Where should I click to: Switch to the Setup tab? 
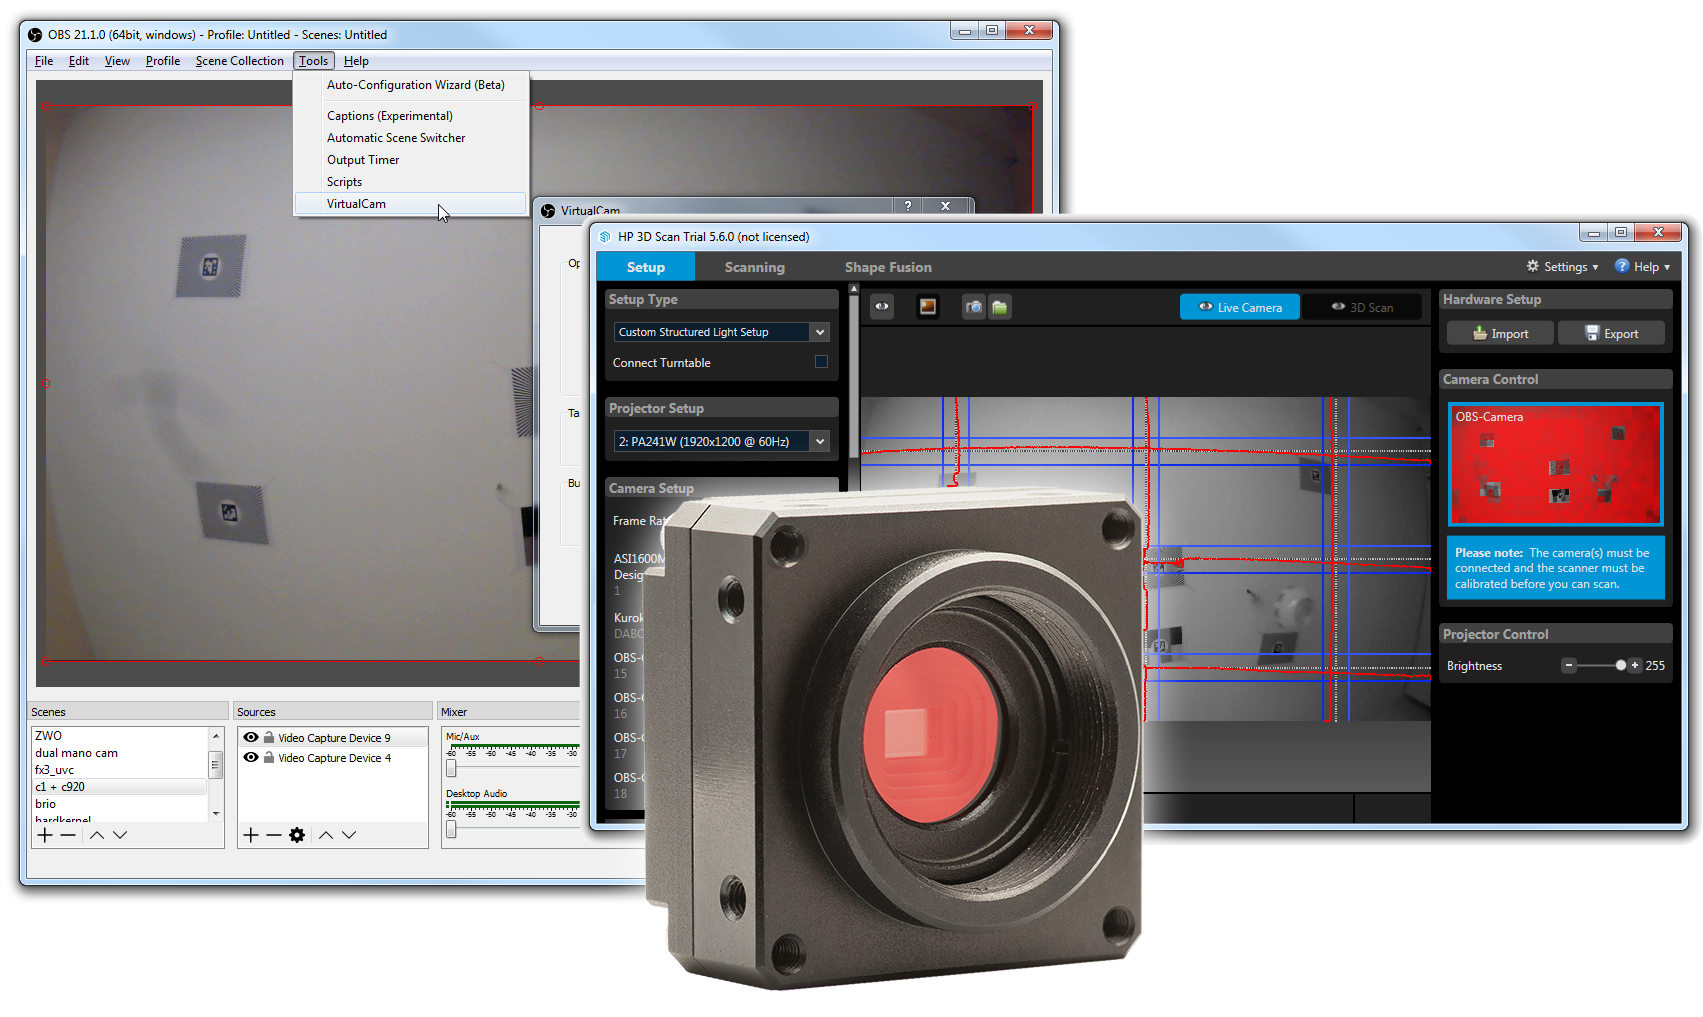click(646, 267)
